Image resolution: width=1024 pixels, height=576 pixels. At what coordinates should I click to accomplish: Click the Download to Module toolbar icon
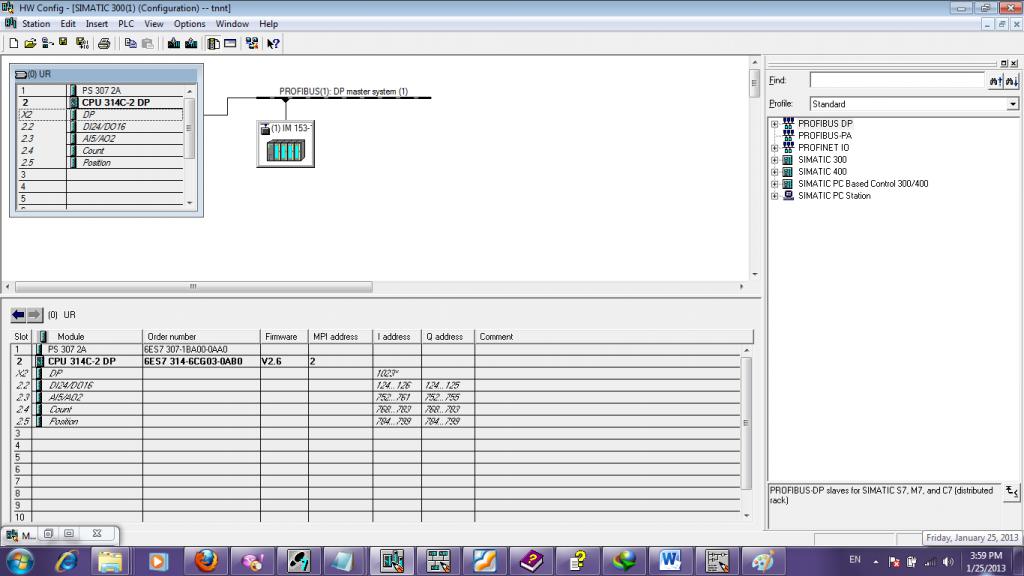[174, 43]
